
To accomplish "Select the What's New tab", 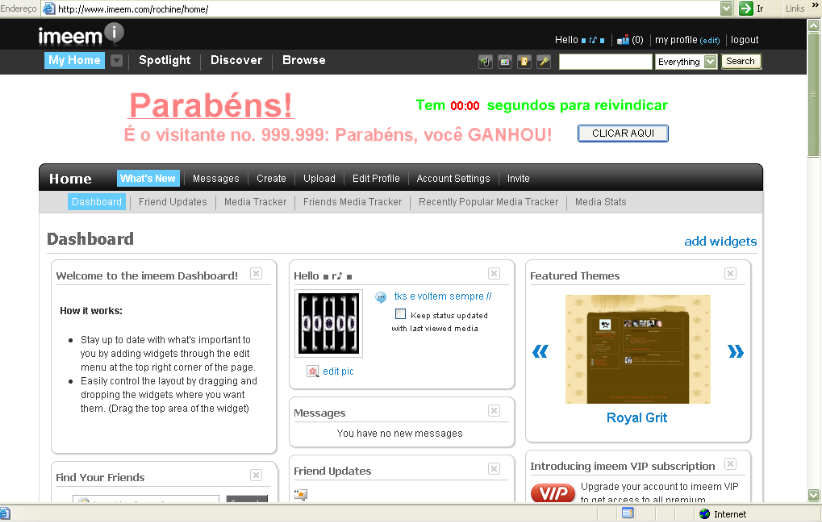I will (148, 179).
